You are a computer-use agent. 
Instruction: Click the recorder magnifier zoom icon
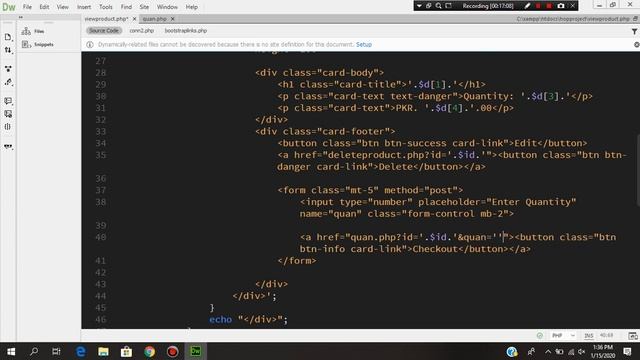(438, 6)
